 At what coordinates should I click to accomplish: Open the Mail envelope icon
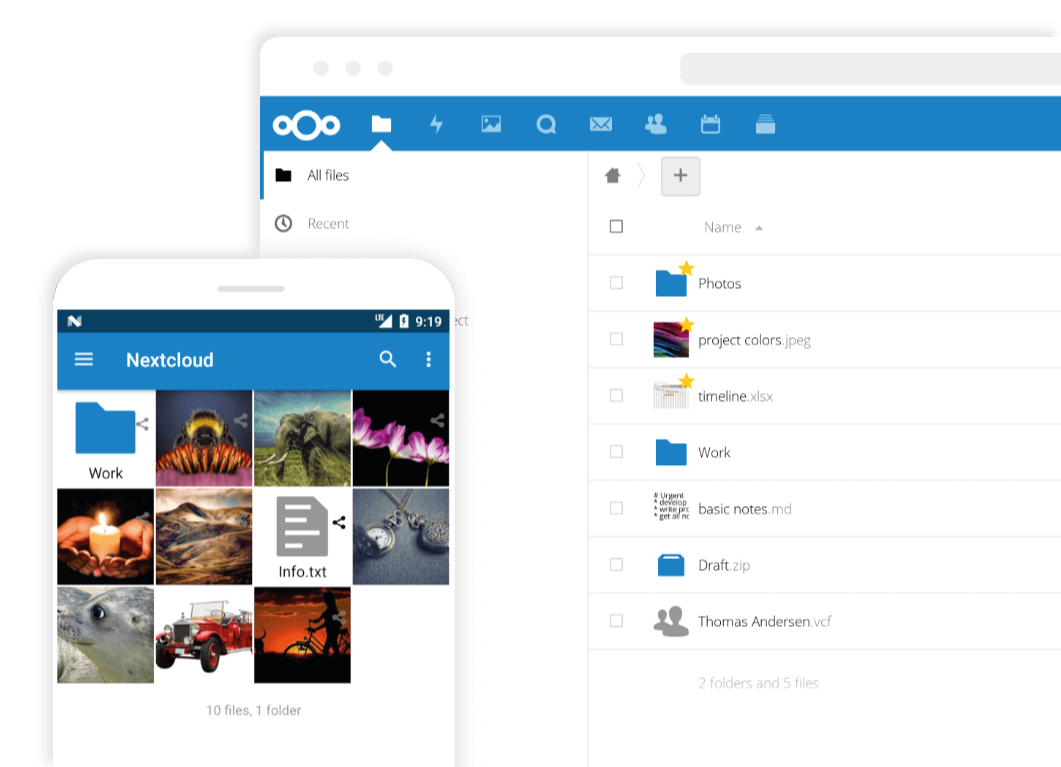pyautogui.click(x=601, y=124)
